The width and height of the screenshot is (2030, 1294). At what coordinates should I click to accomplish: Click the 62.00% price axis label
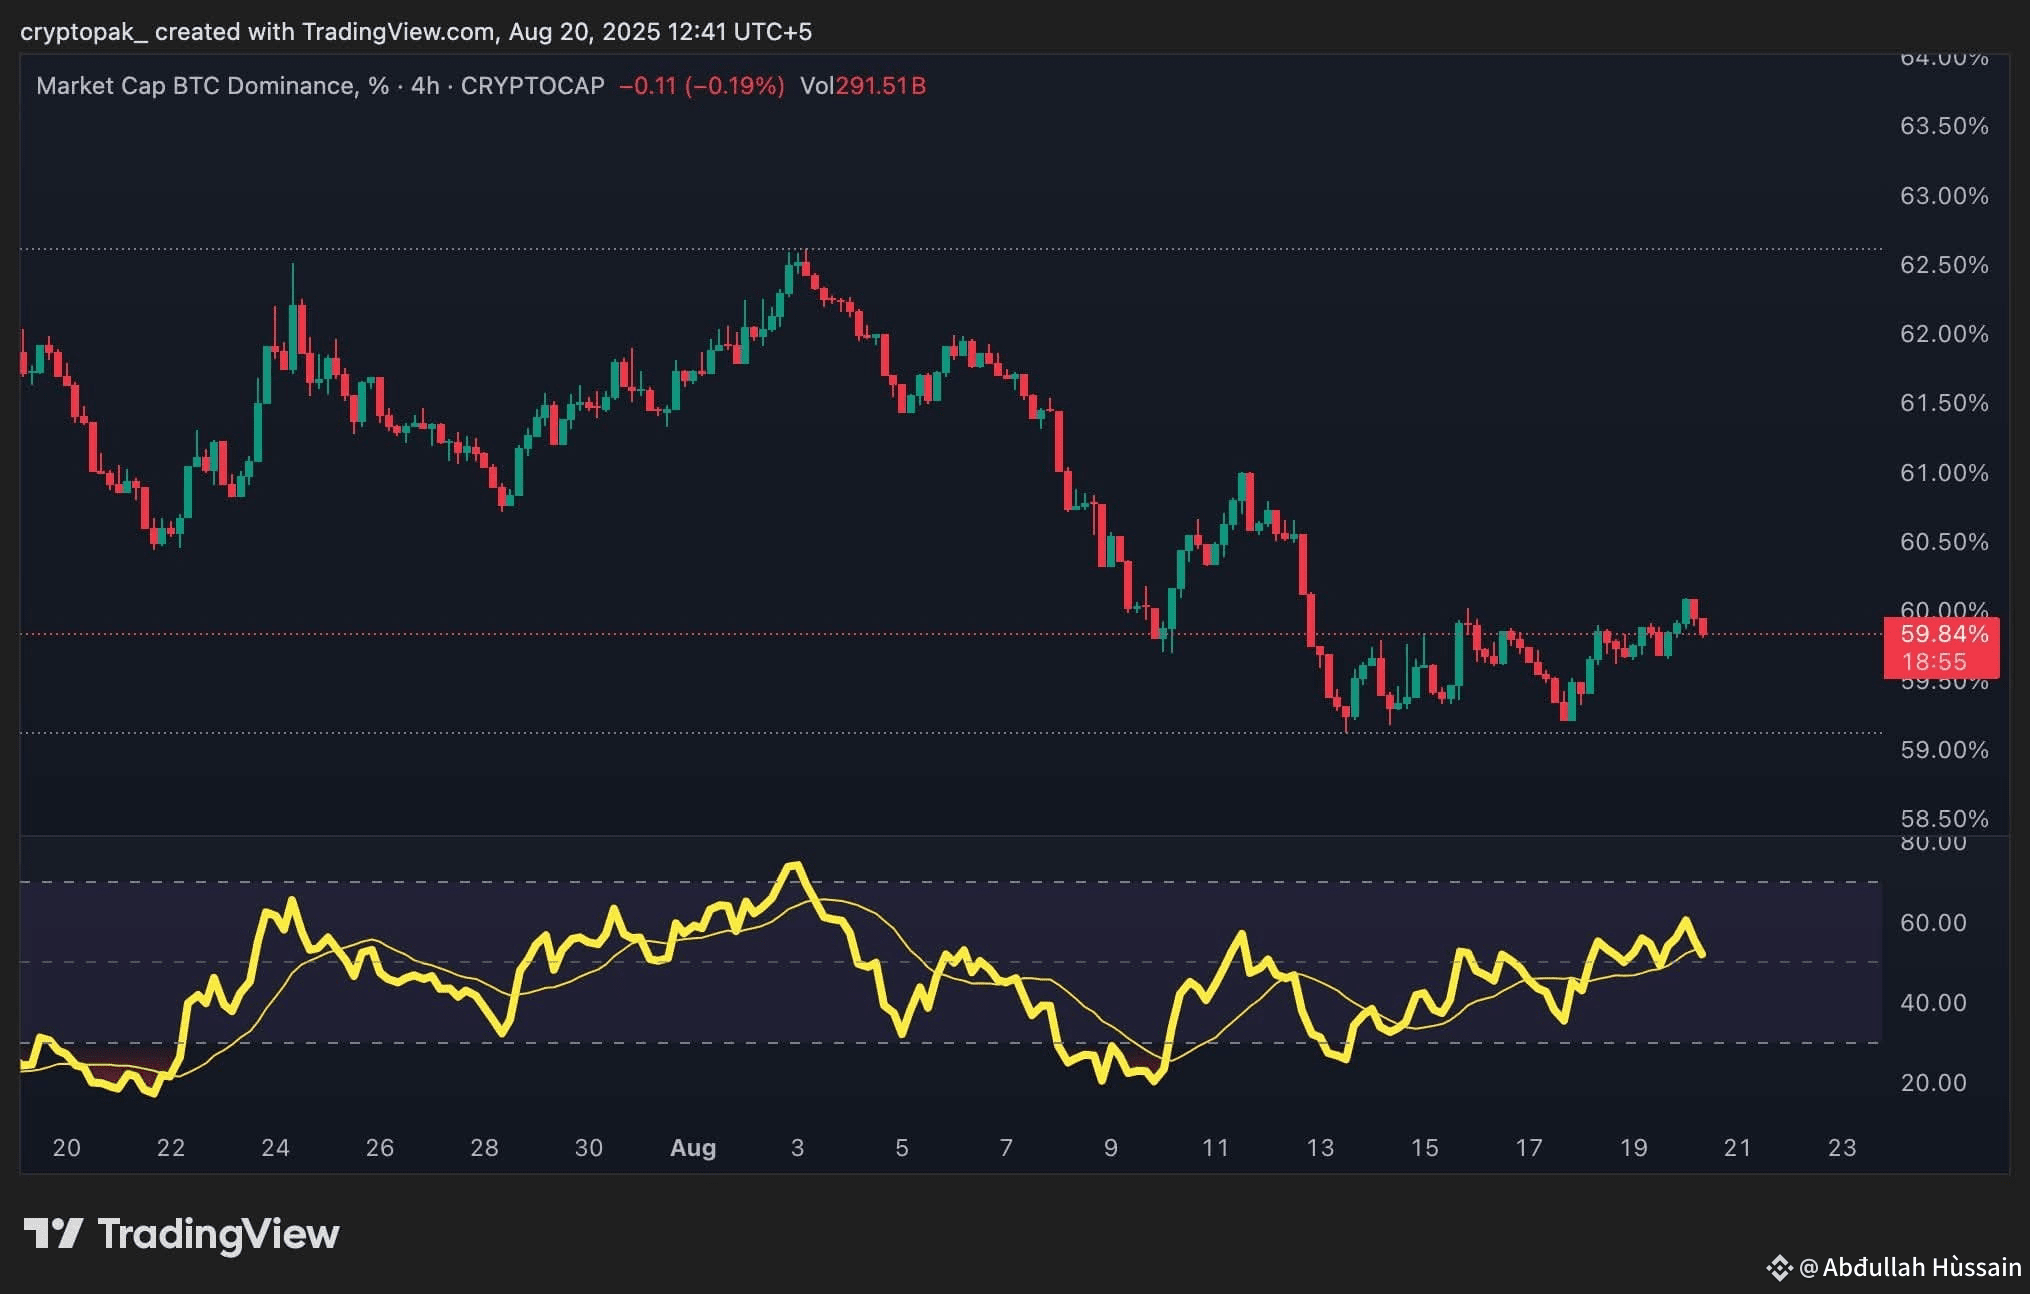point(1944,334)
